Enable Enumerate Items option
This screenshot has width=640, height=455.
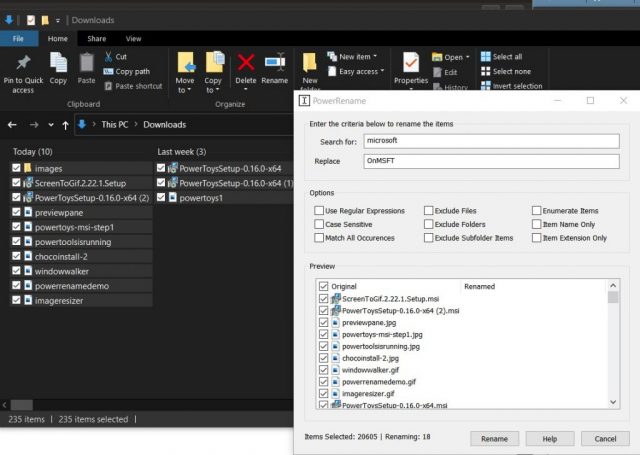(537, 211)
